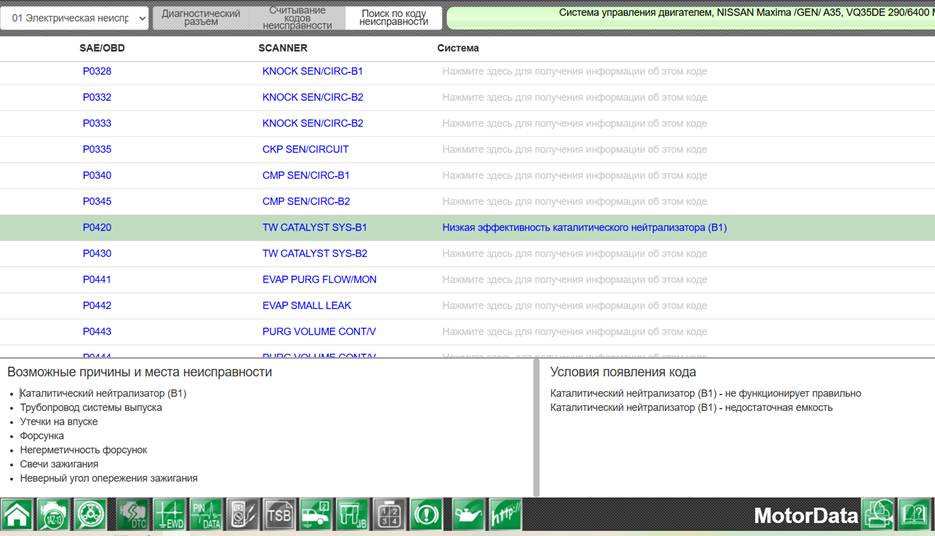Screen dimensions: 935x536
Task: Open the EWD wiring diagrams icon
Action: click(170, 515)
